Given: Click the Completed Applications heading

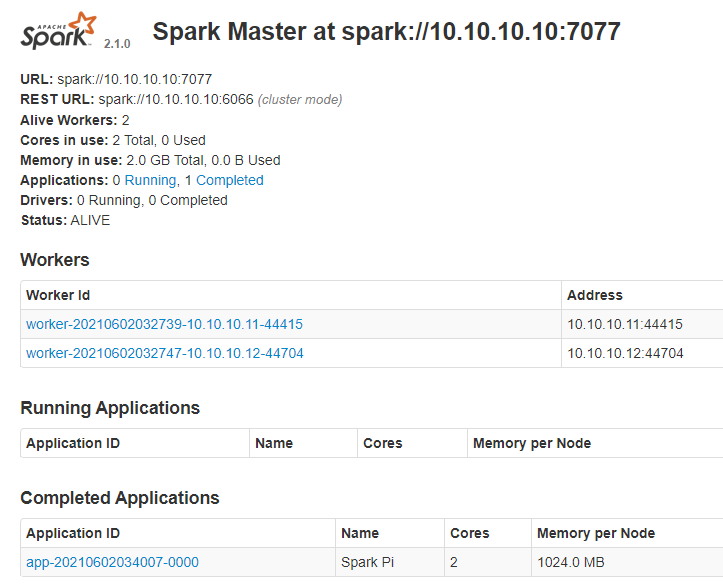Looking at the screenshot, I should [120, 498].
